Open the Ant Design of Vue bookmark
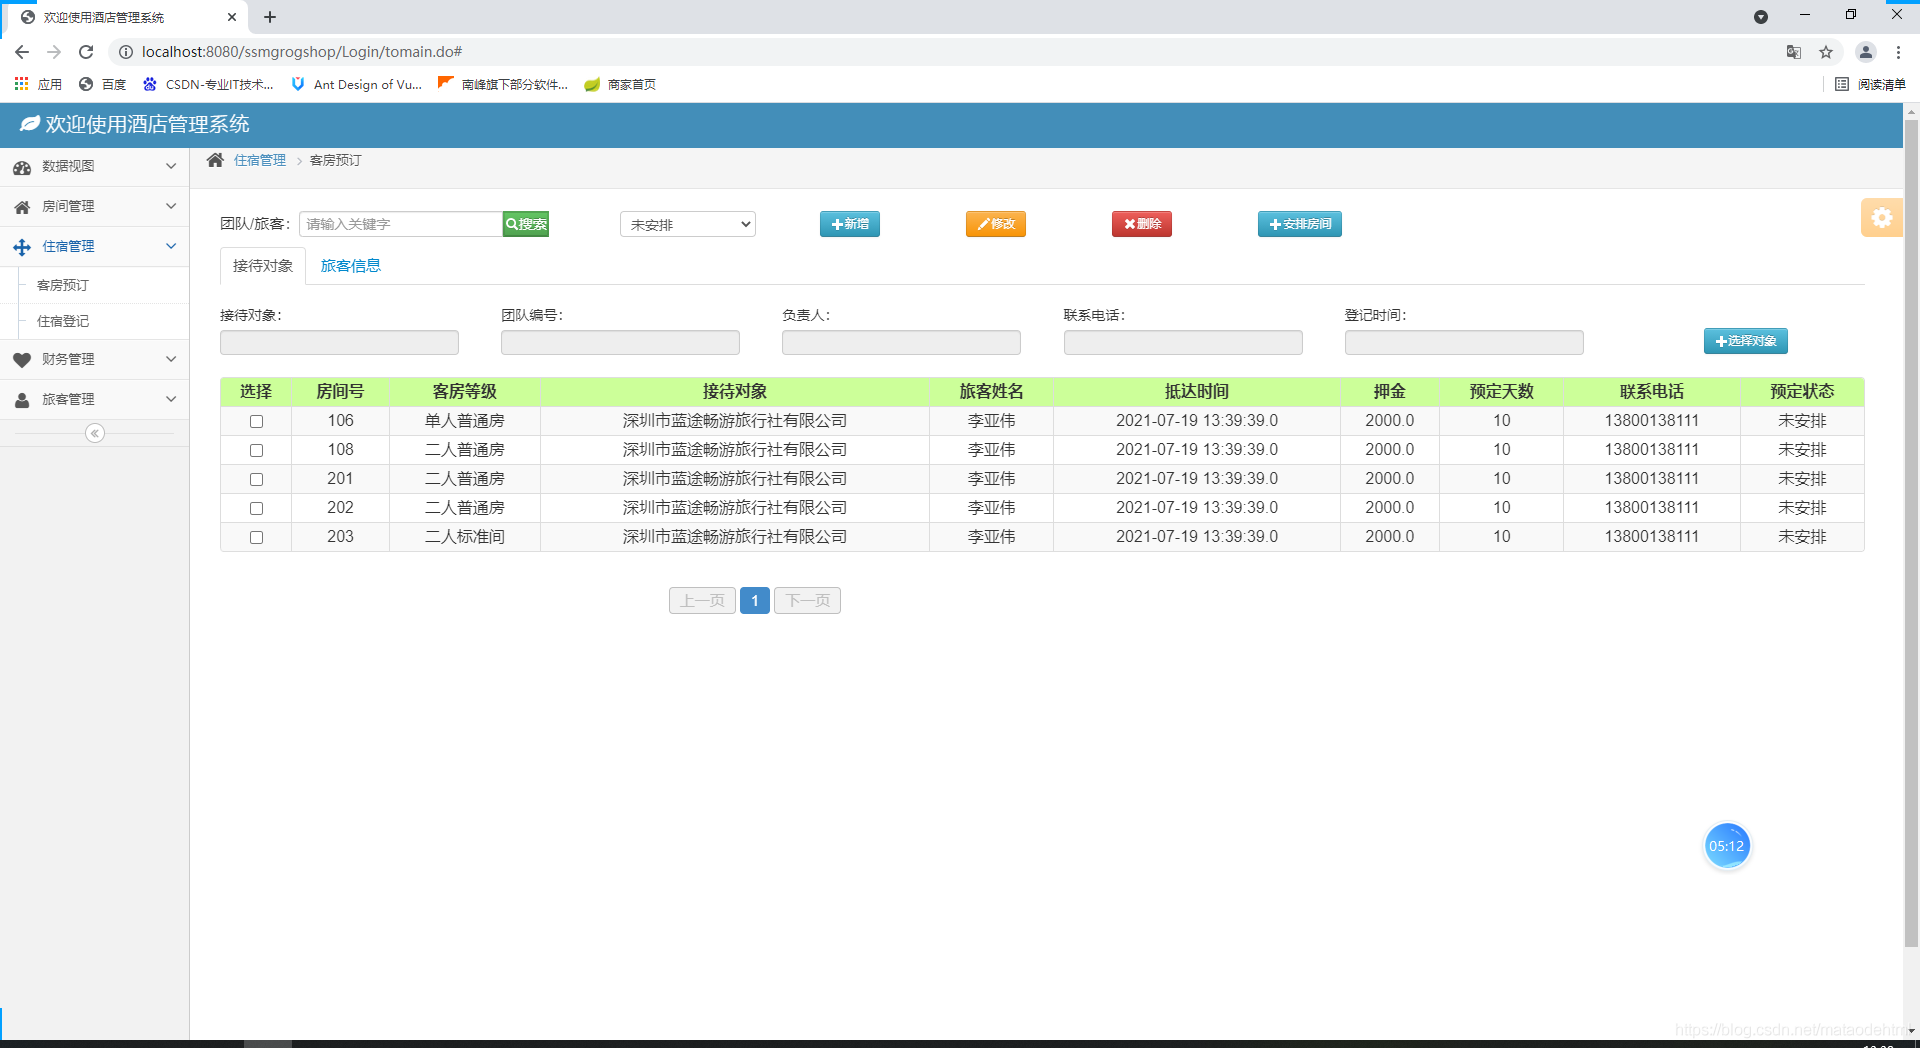 [x=357, y=84]
